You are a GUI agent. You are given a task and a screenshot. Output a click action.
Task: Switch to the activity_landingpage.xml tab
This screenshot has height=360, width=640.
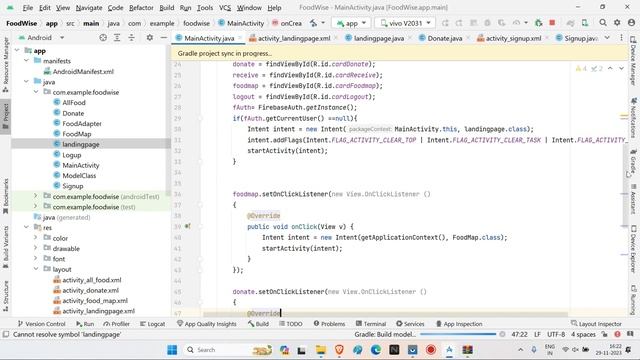click(293, 38)
